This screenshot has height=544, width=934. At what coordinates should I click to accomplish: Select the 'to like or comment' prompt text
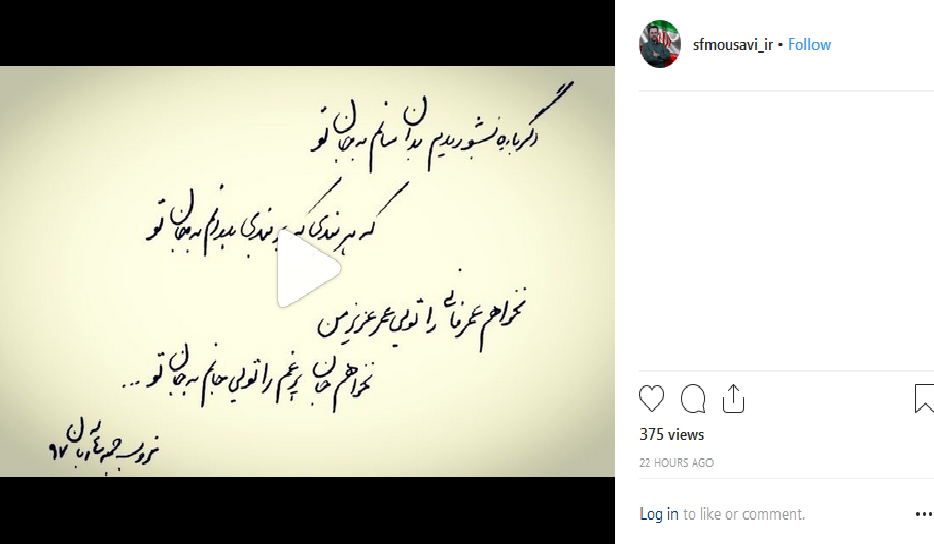tap(744, 514)
